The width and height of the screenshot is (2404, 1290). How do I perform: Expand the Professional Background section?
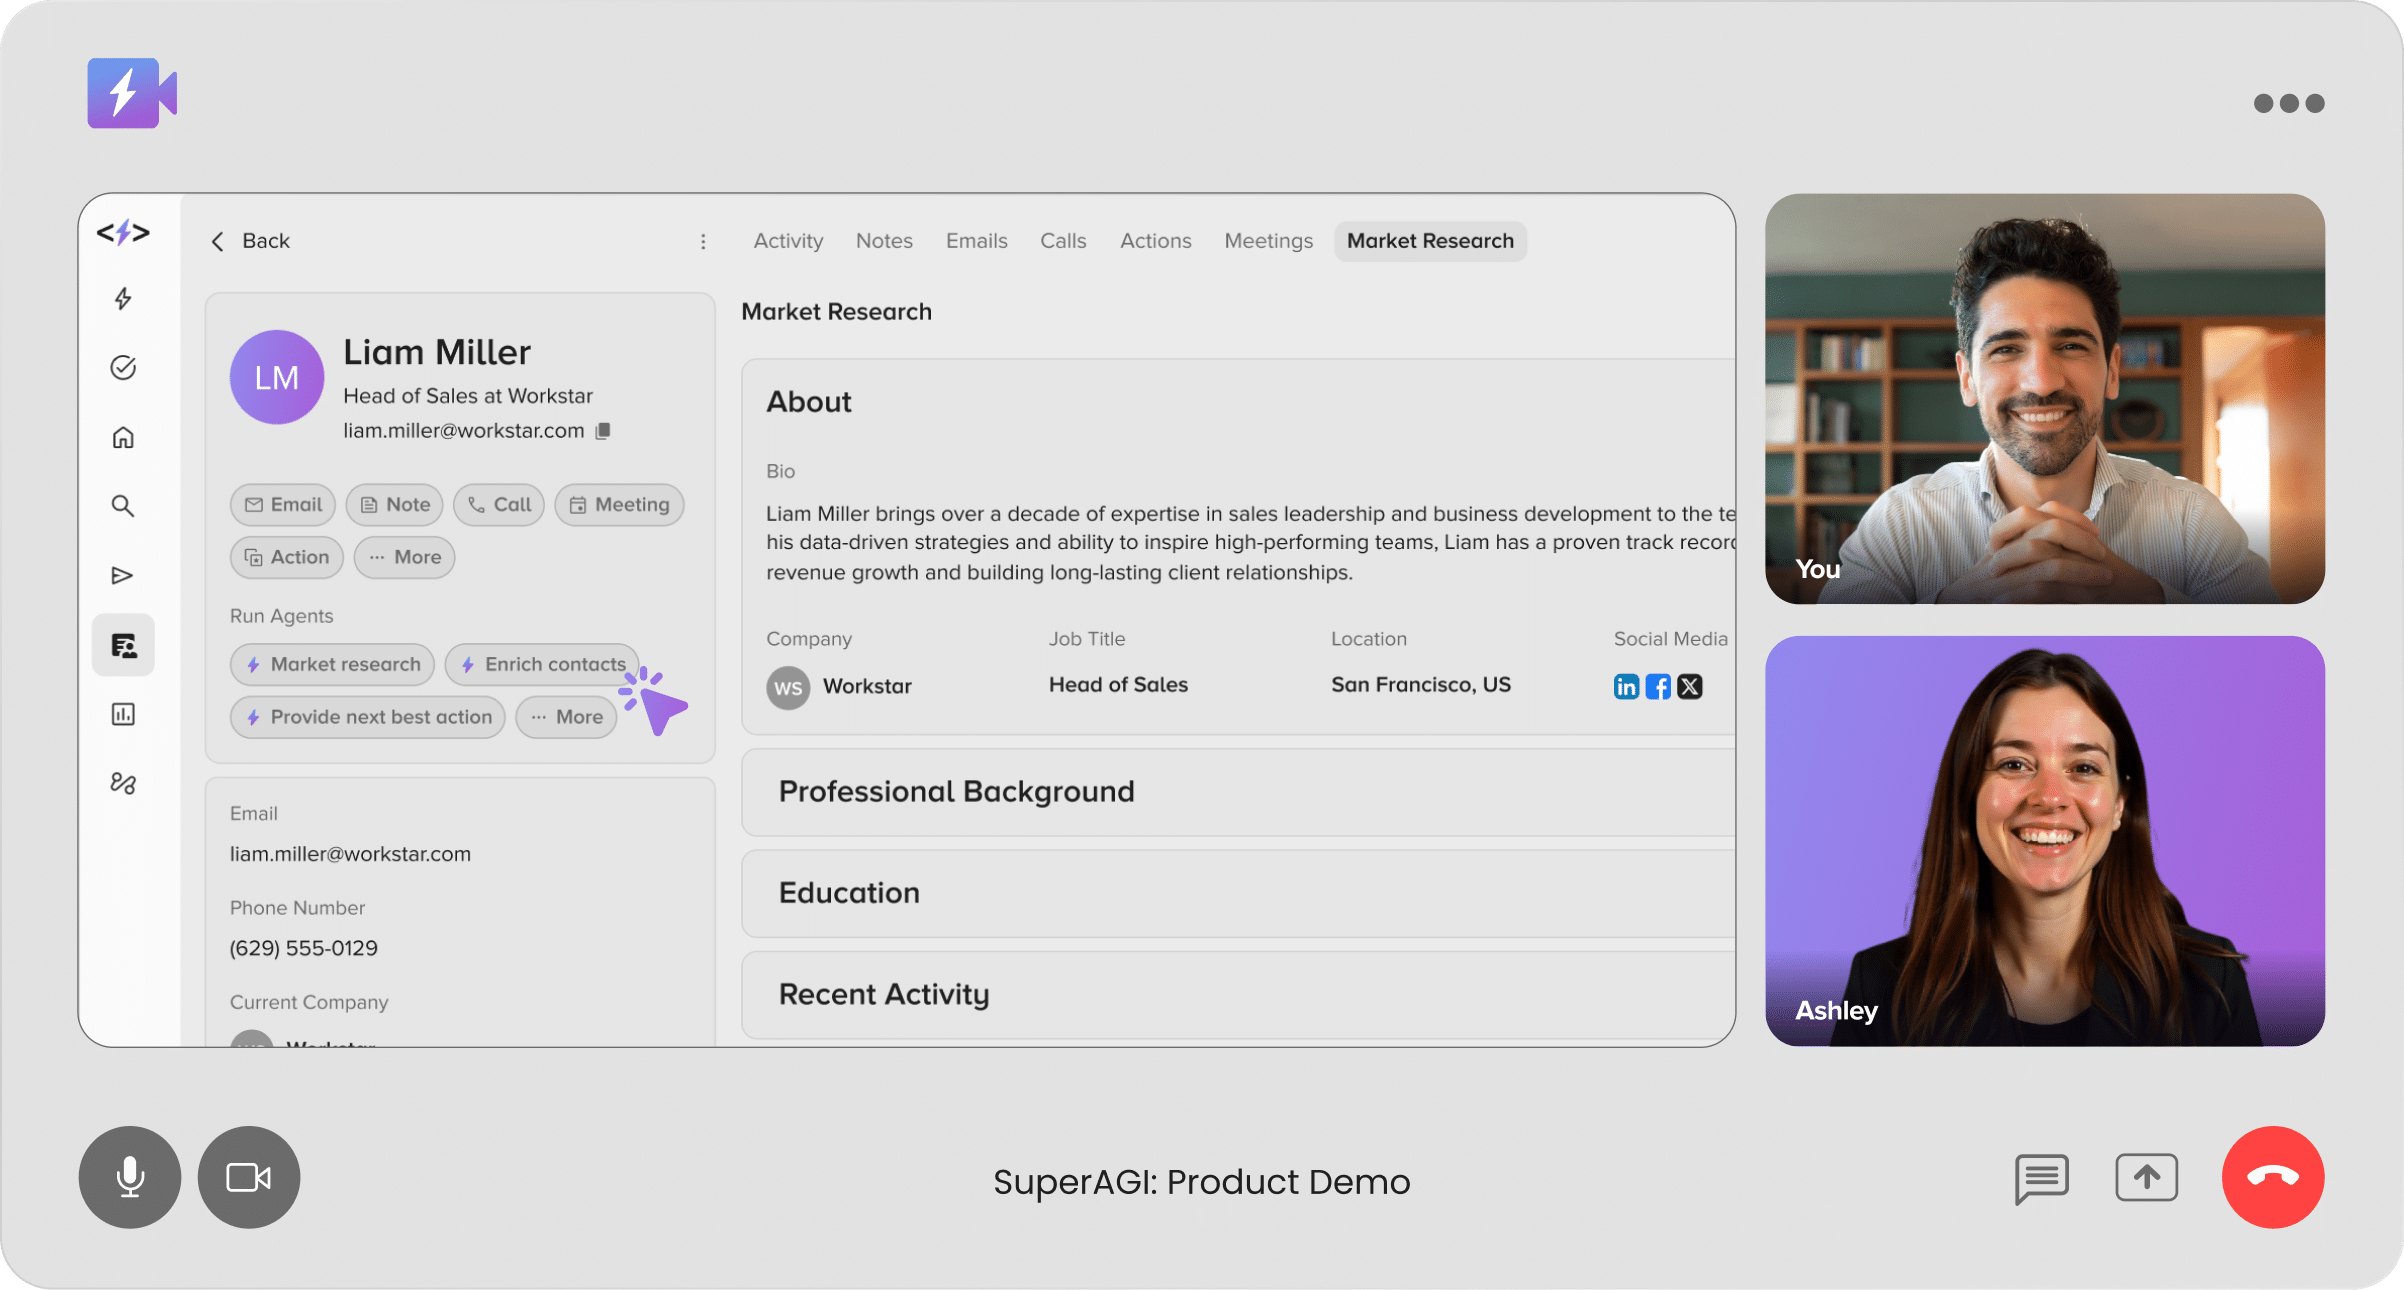click(x=1238, y=792)
